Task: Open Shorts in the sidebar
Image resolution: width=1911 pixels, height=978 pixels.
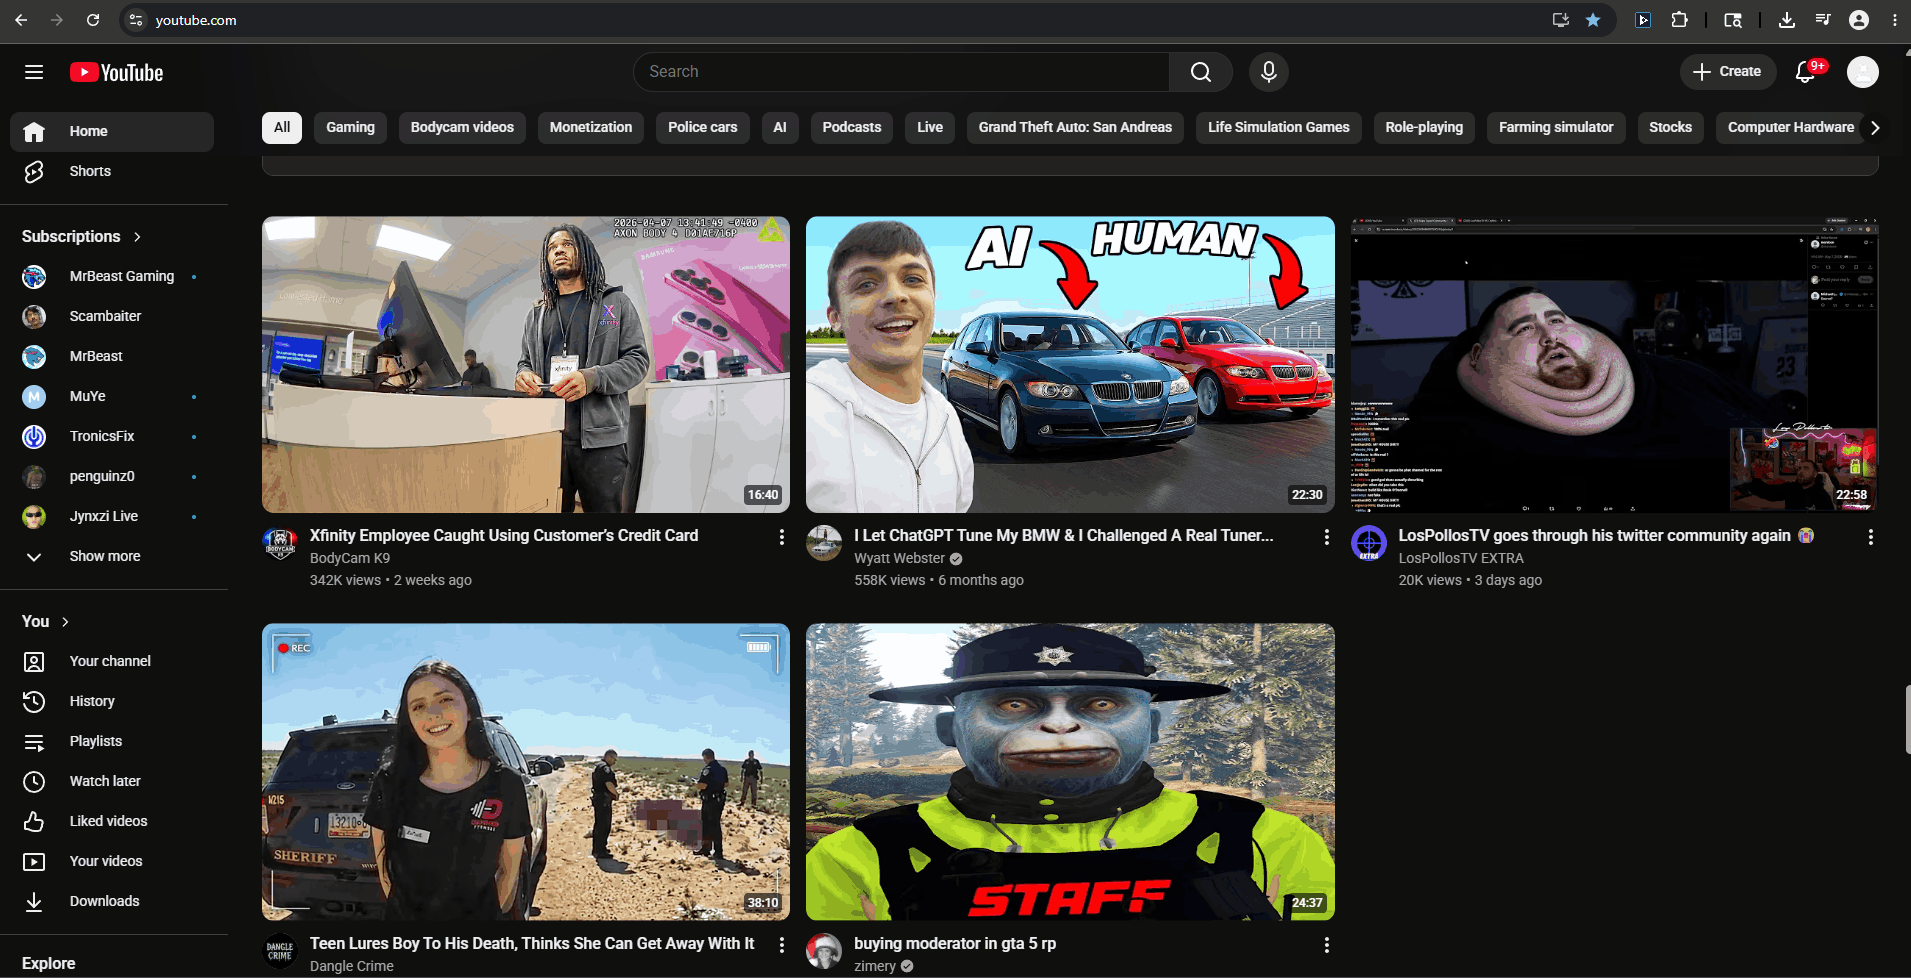Action: click(112, 171)
